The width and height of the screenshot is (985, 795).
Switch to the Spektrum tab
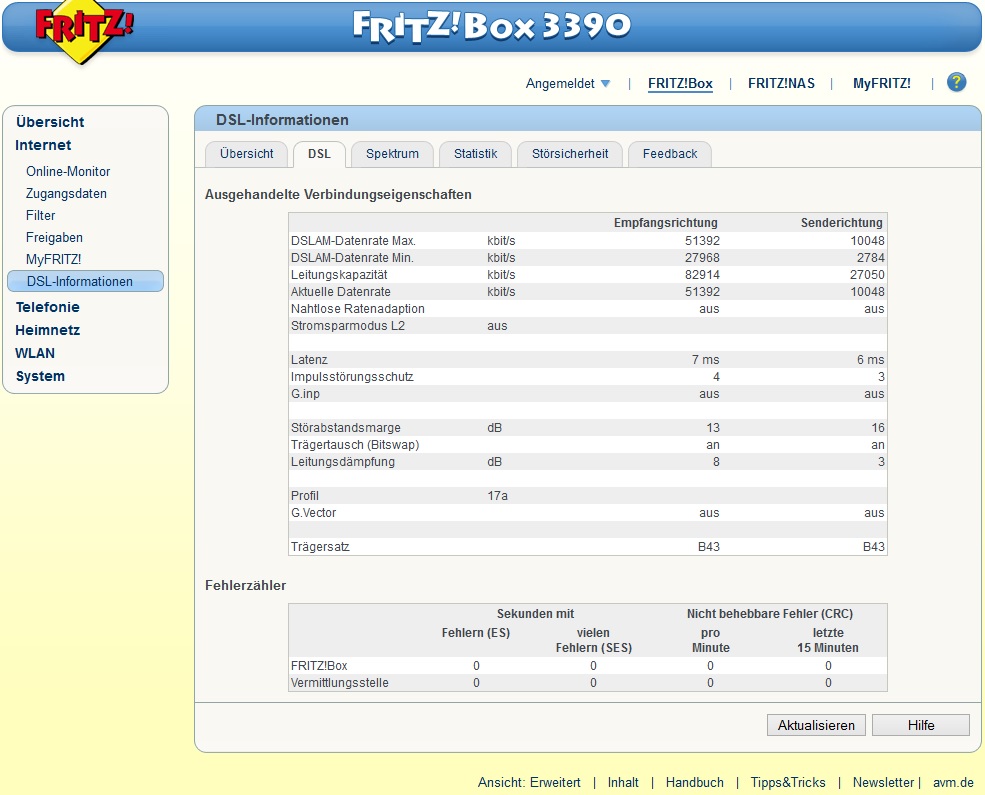(x=393, y=154)
